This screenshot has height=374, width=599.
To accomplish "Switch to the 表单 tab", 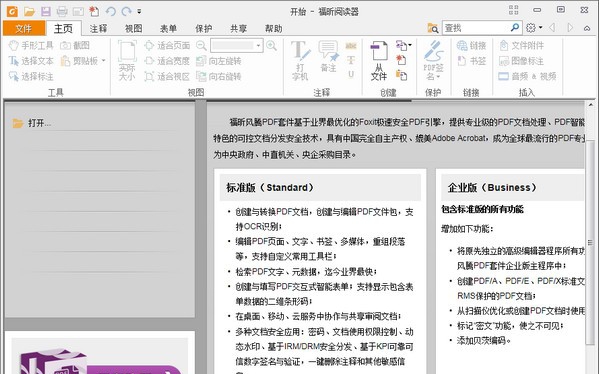I will (x=168, y=28).
